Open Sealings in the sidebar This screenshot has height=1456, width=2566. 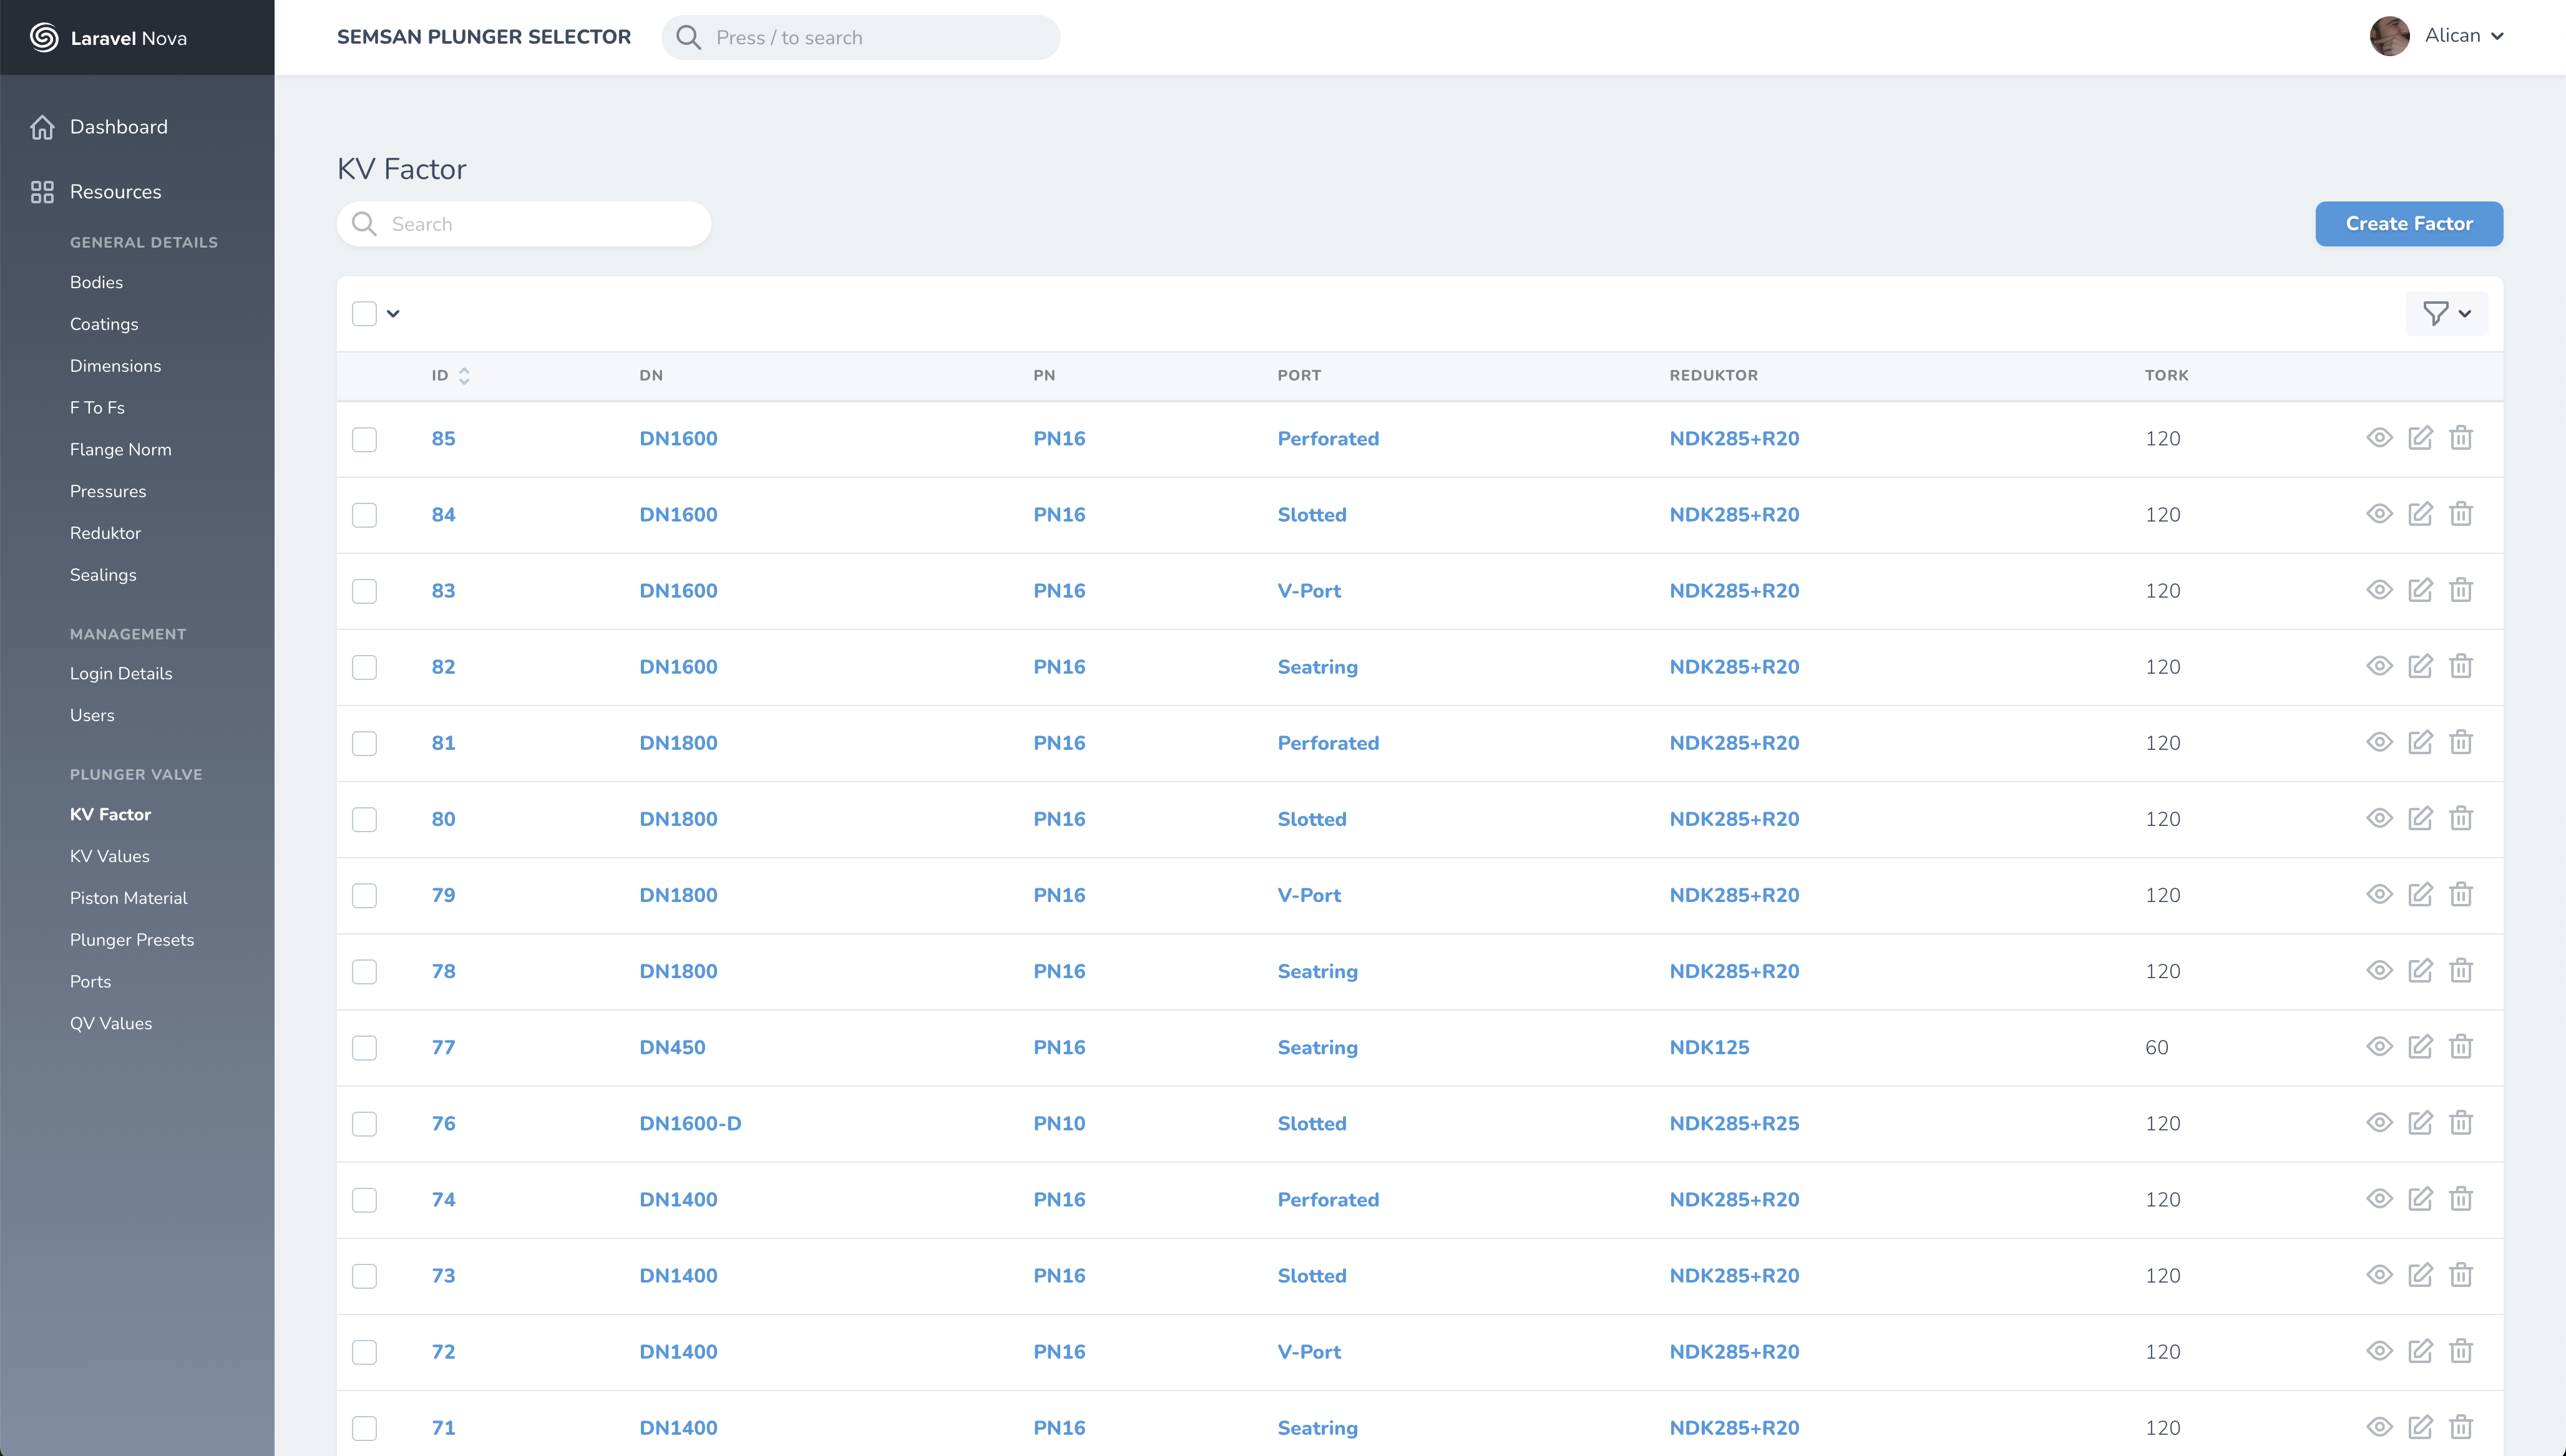click(103, 575)
